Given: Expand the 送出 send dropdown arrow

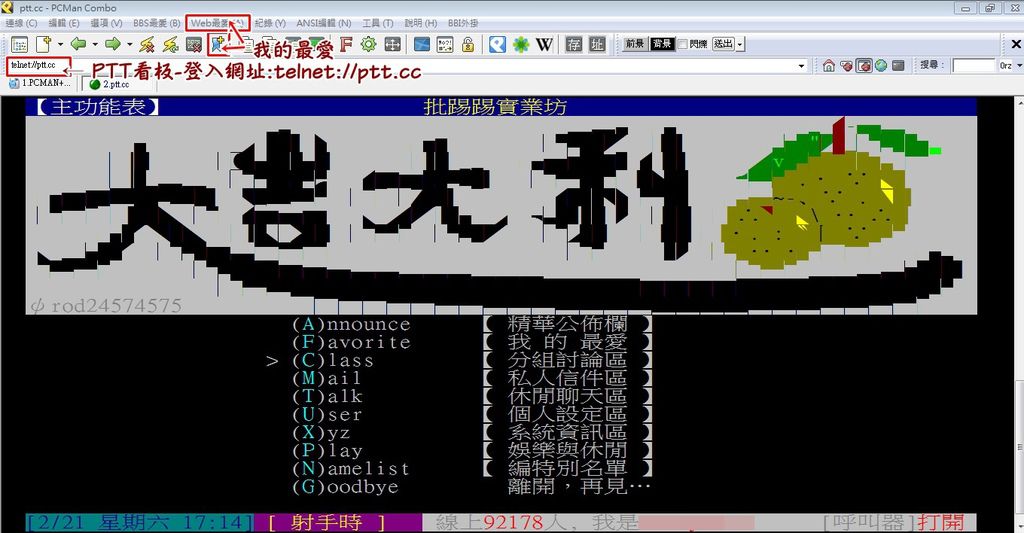Looking at the screenshot, I should 740,44.
